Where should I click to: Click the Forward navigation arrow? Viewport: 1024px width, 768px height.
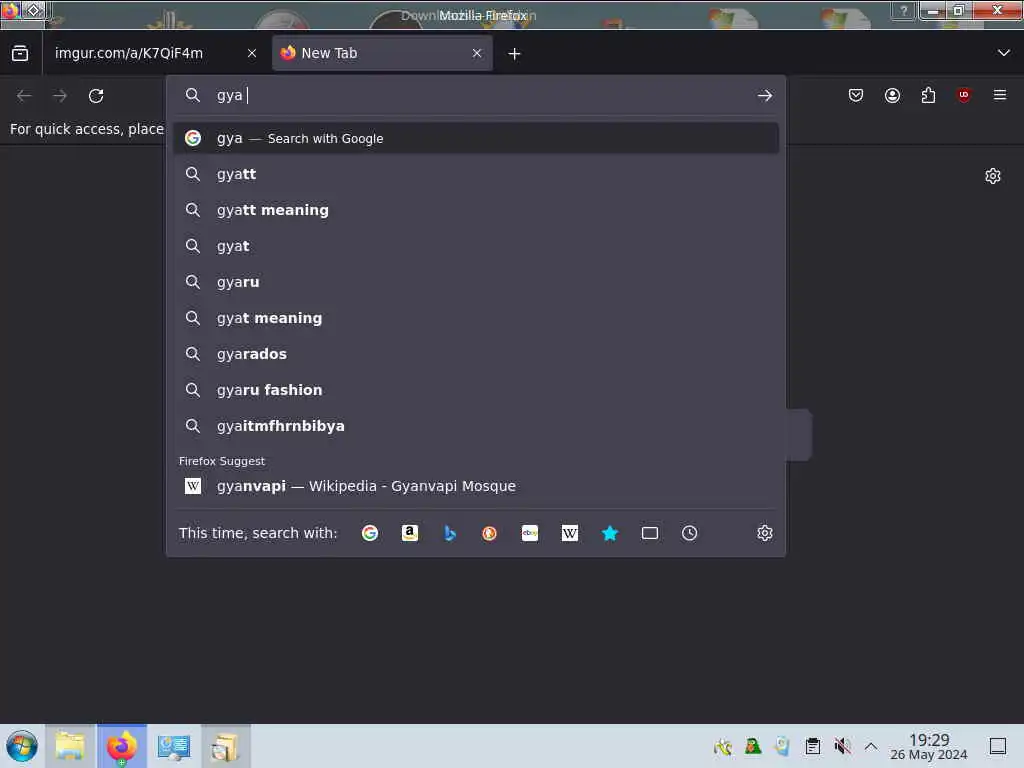pyautogui.click(x=60, y=96)
